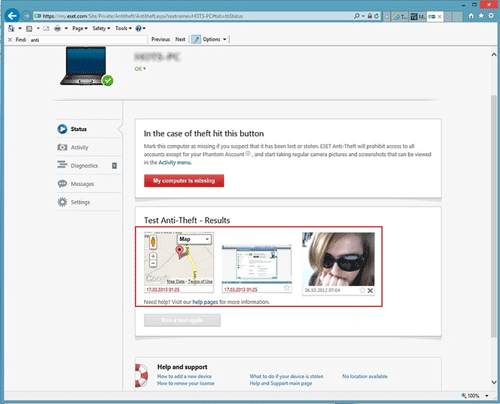Screen dimensions: 500x404
Task: Zoom in on the map with plus
Action: pyautogui.click(x=153, y=256)
